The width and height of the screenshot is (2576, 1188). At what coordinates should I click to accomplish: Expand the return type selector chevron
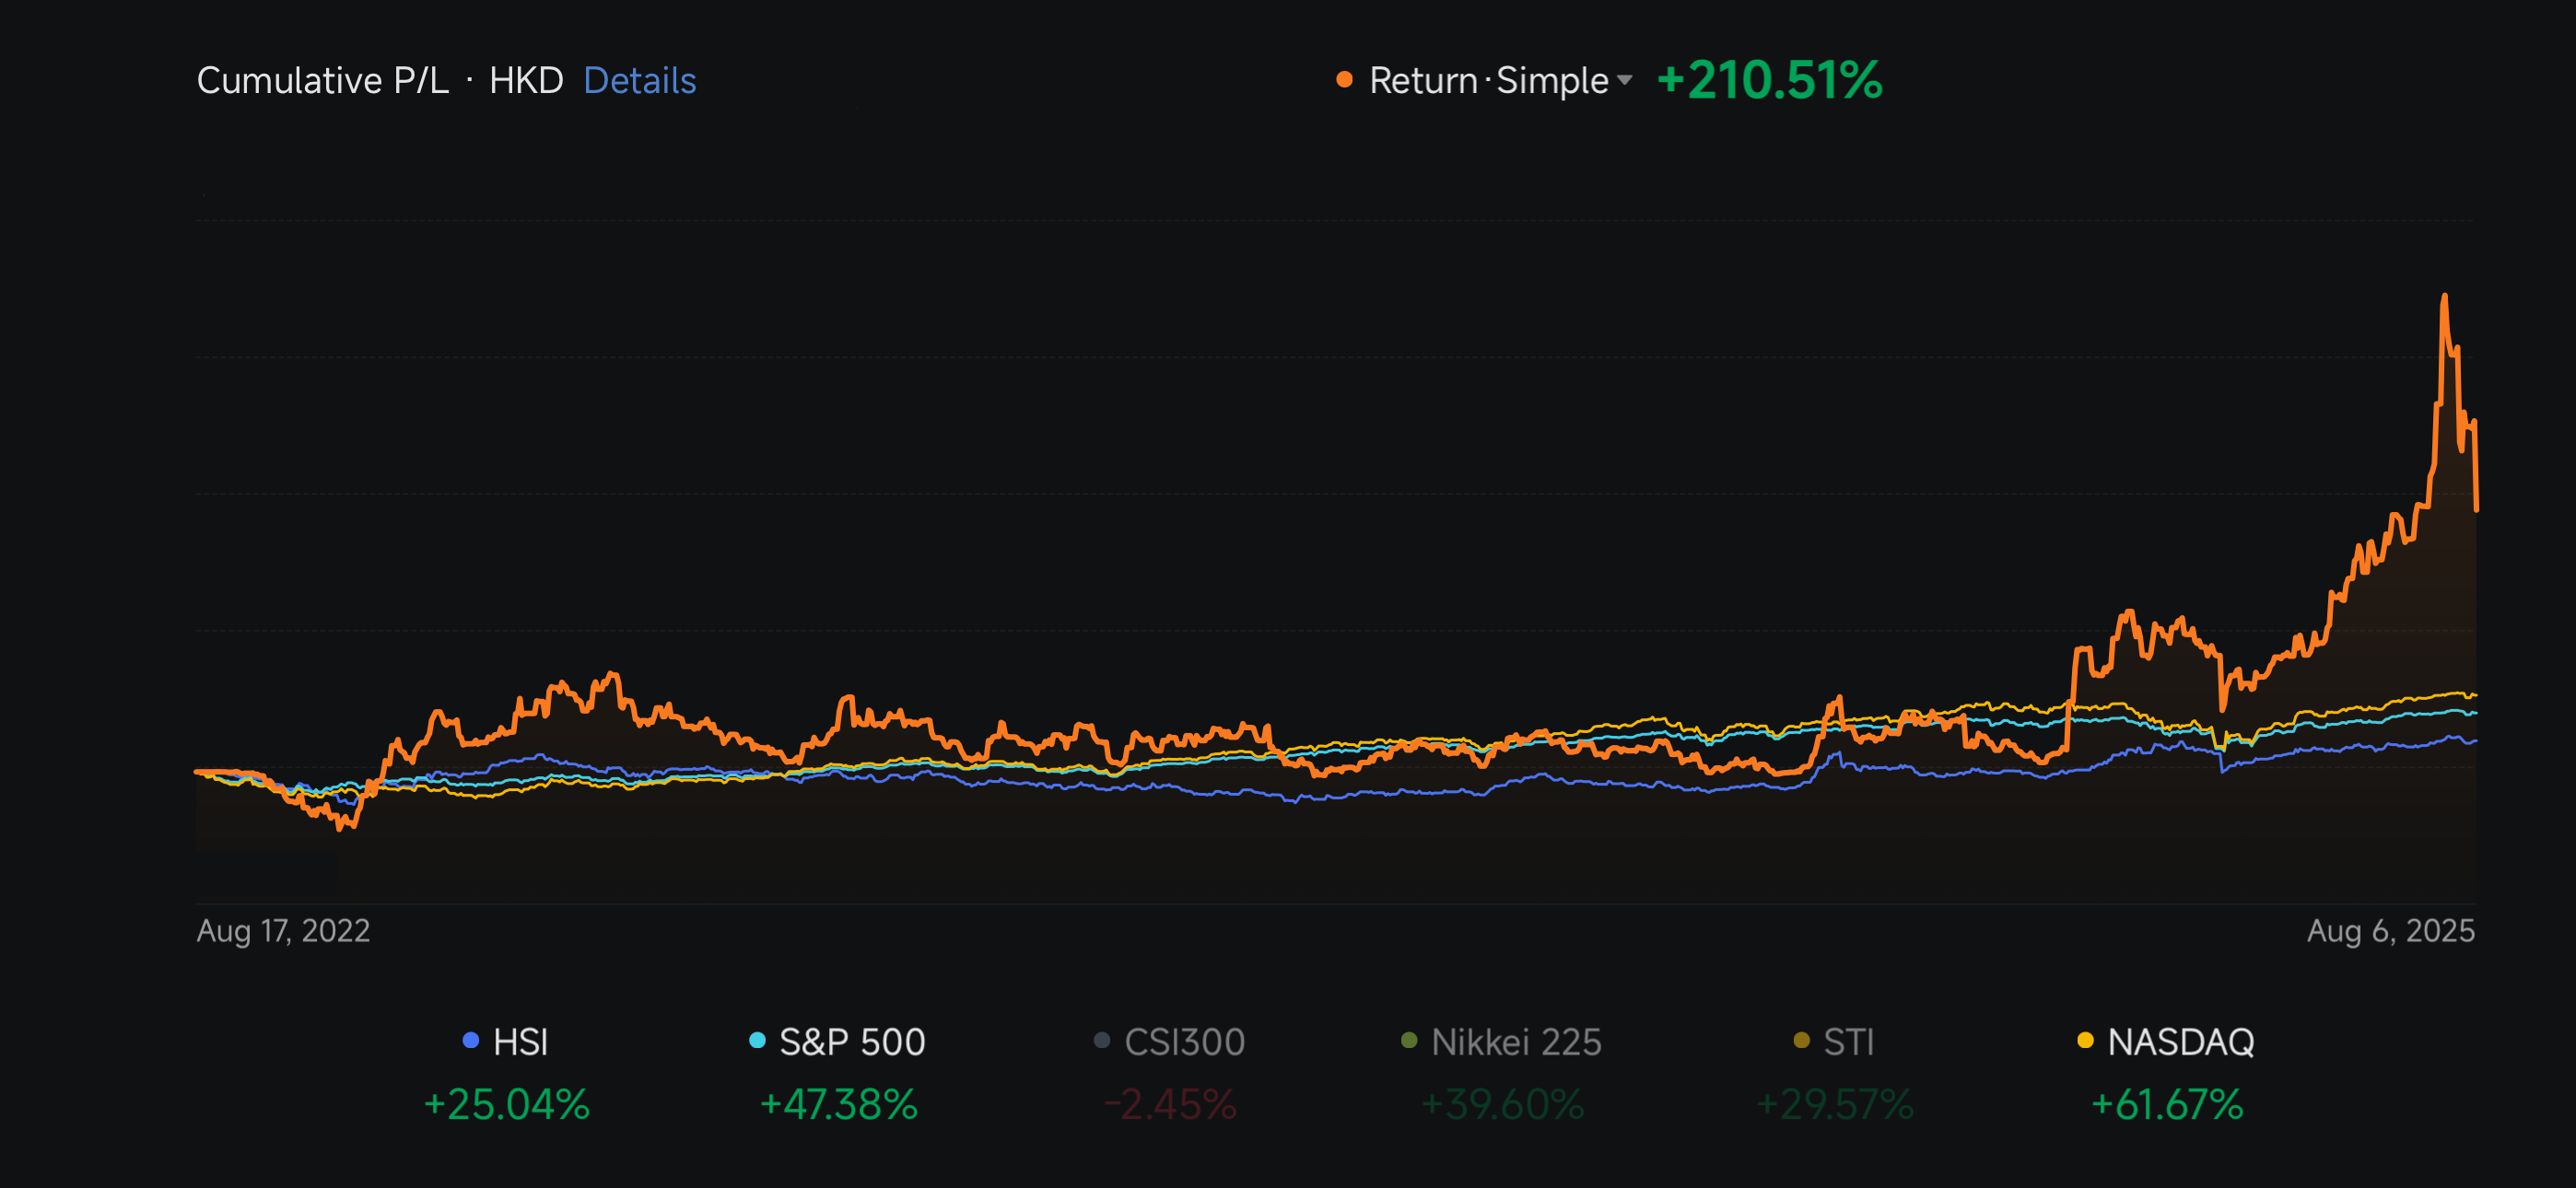1623,80
